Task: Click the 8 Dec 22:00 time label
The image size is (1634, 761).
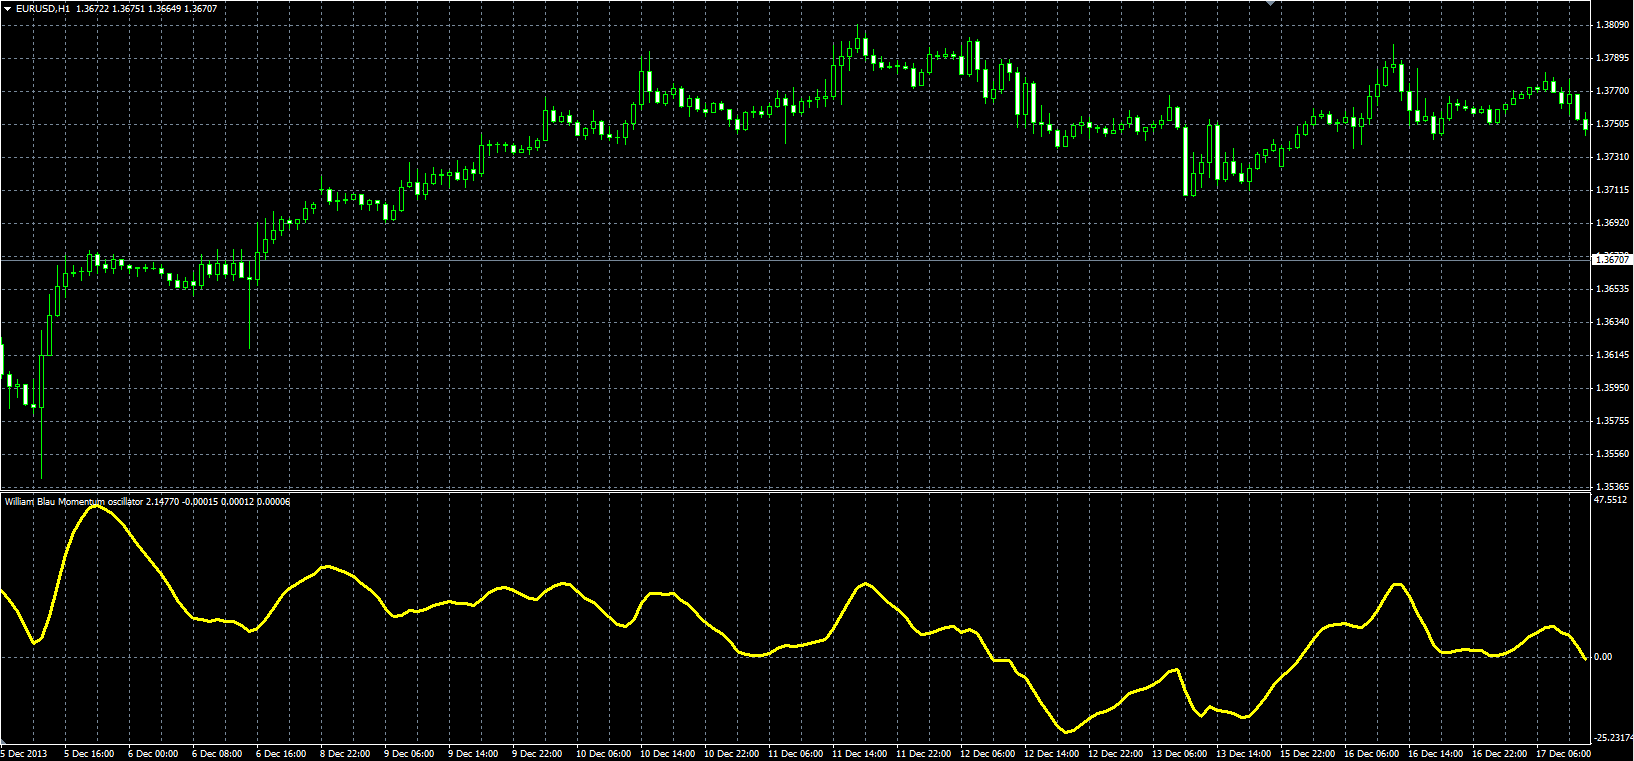Action: [x=345, y=754]
